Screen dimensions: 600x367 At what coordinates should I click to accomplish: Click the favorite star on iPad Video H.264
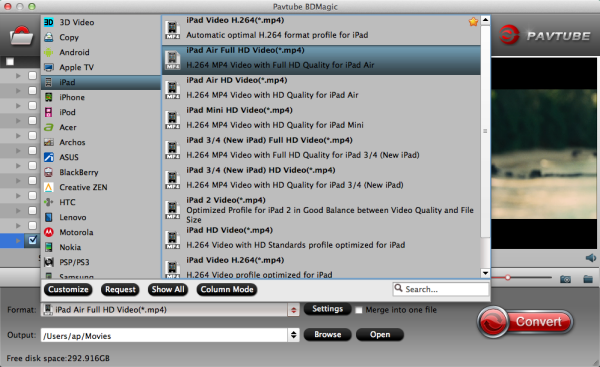click(473, 22)
